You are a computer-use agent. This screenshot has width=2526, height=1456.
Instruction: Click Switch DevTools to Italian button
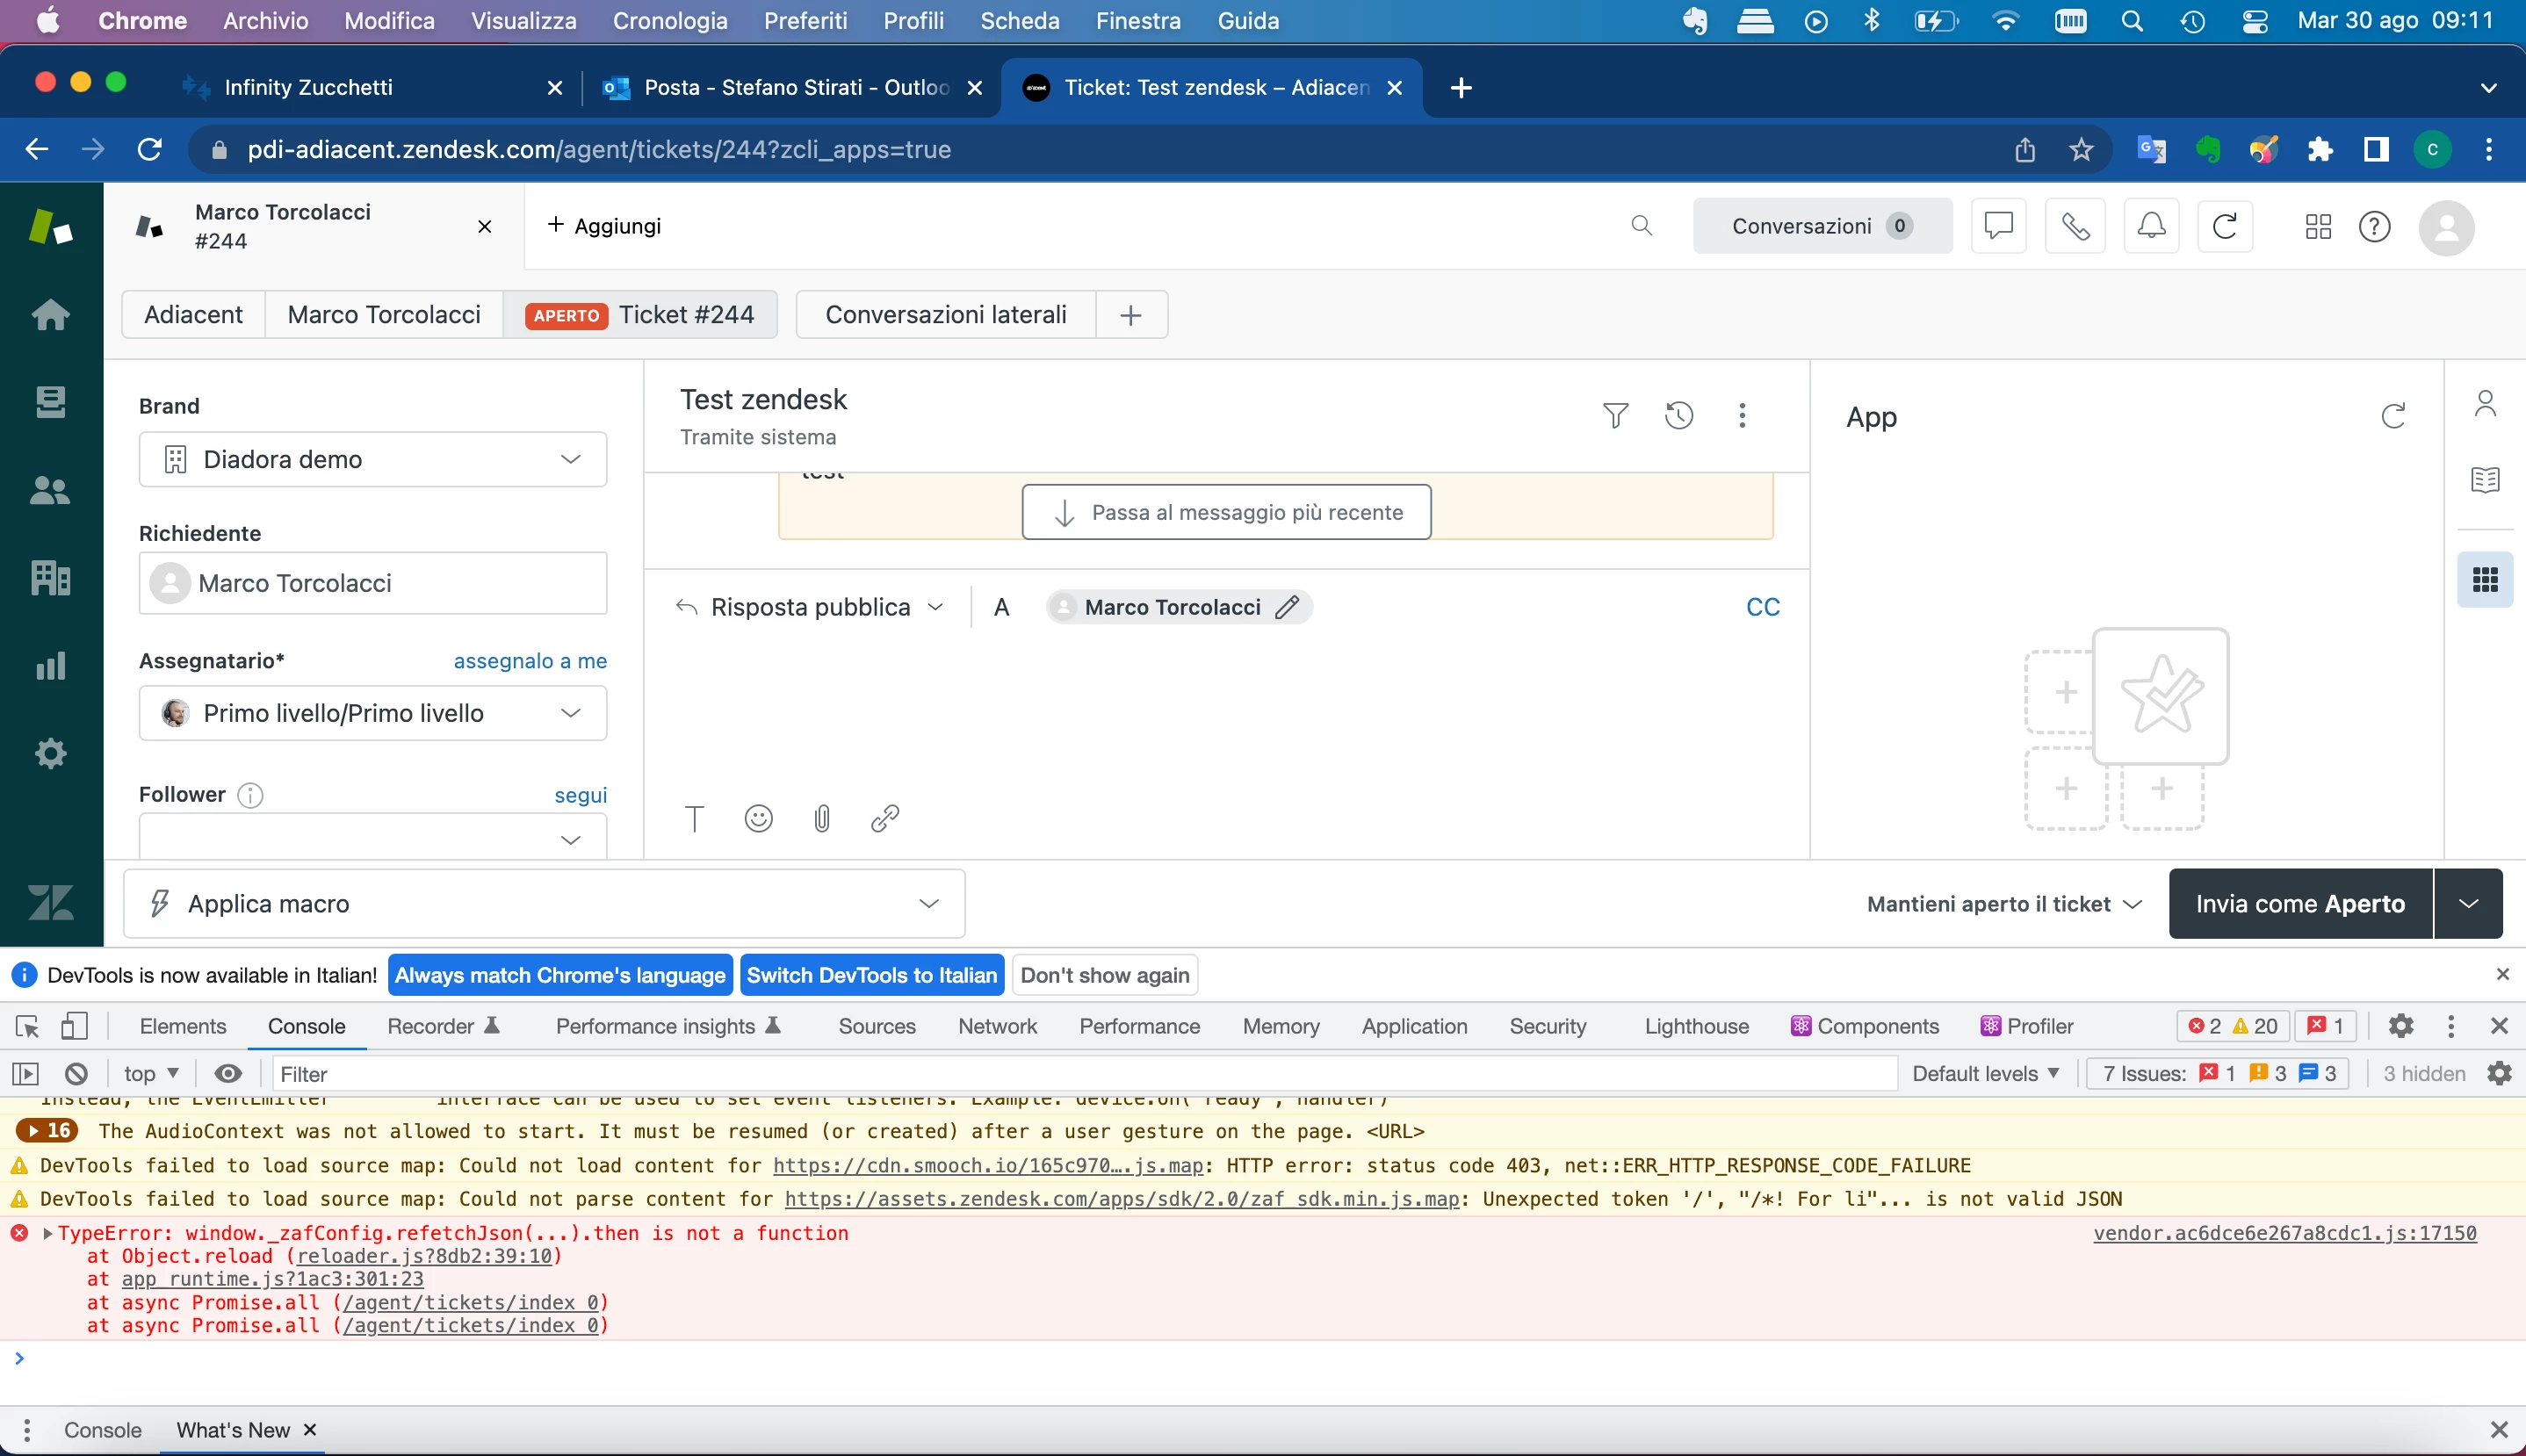coord(871,975)
